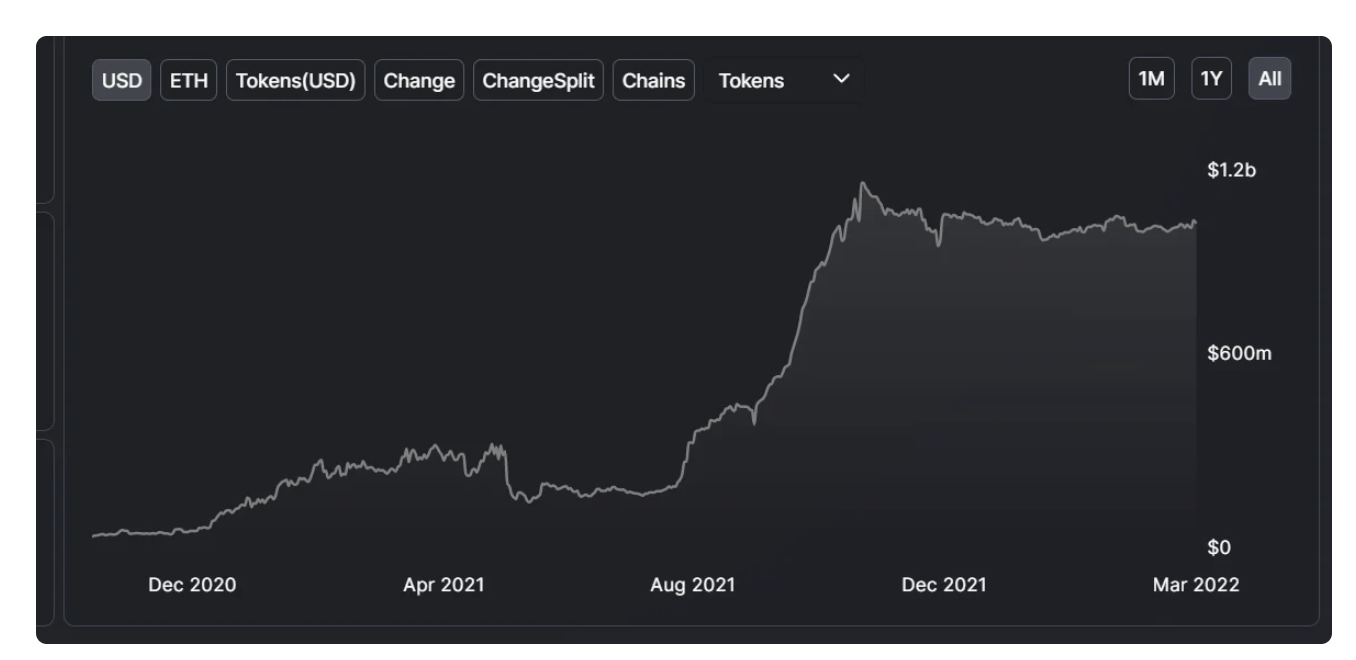This screenshot has height=660, width=1356.
Task: Enable the Tokens(USD) chart view
Action: [296, 80]
